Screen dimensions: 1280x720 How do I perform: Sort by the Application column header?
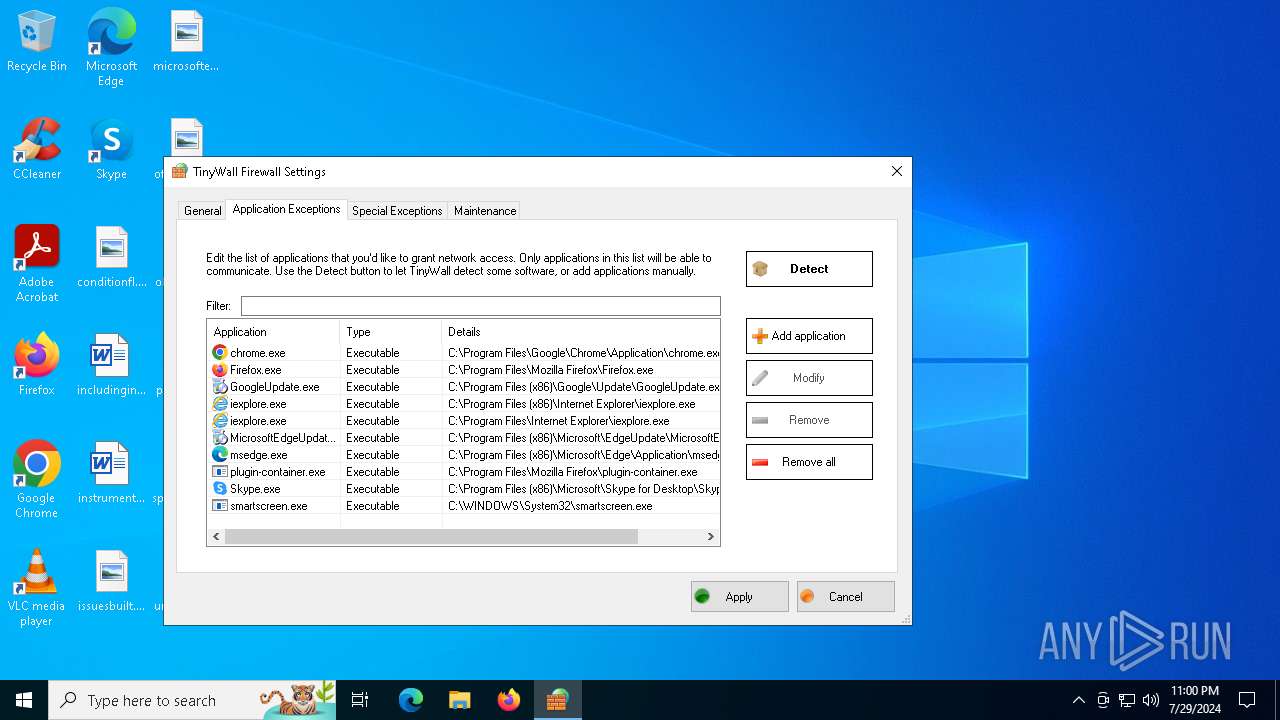[273, 332]
